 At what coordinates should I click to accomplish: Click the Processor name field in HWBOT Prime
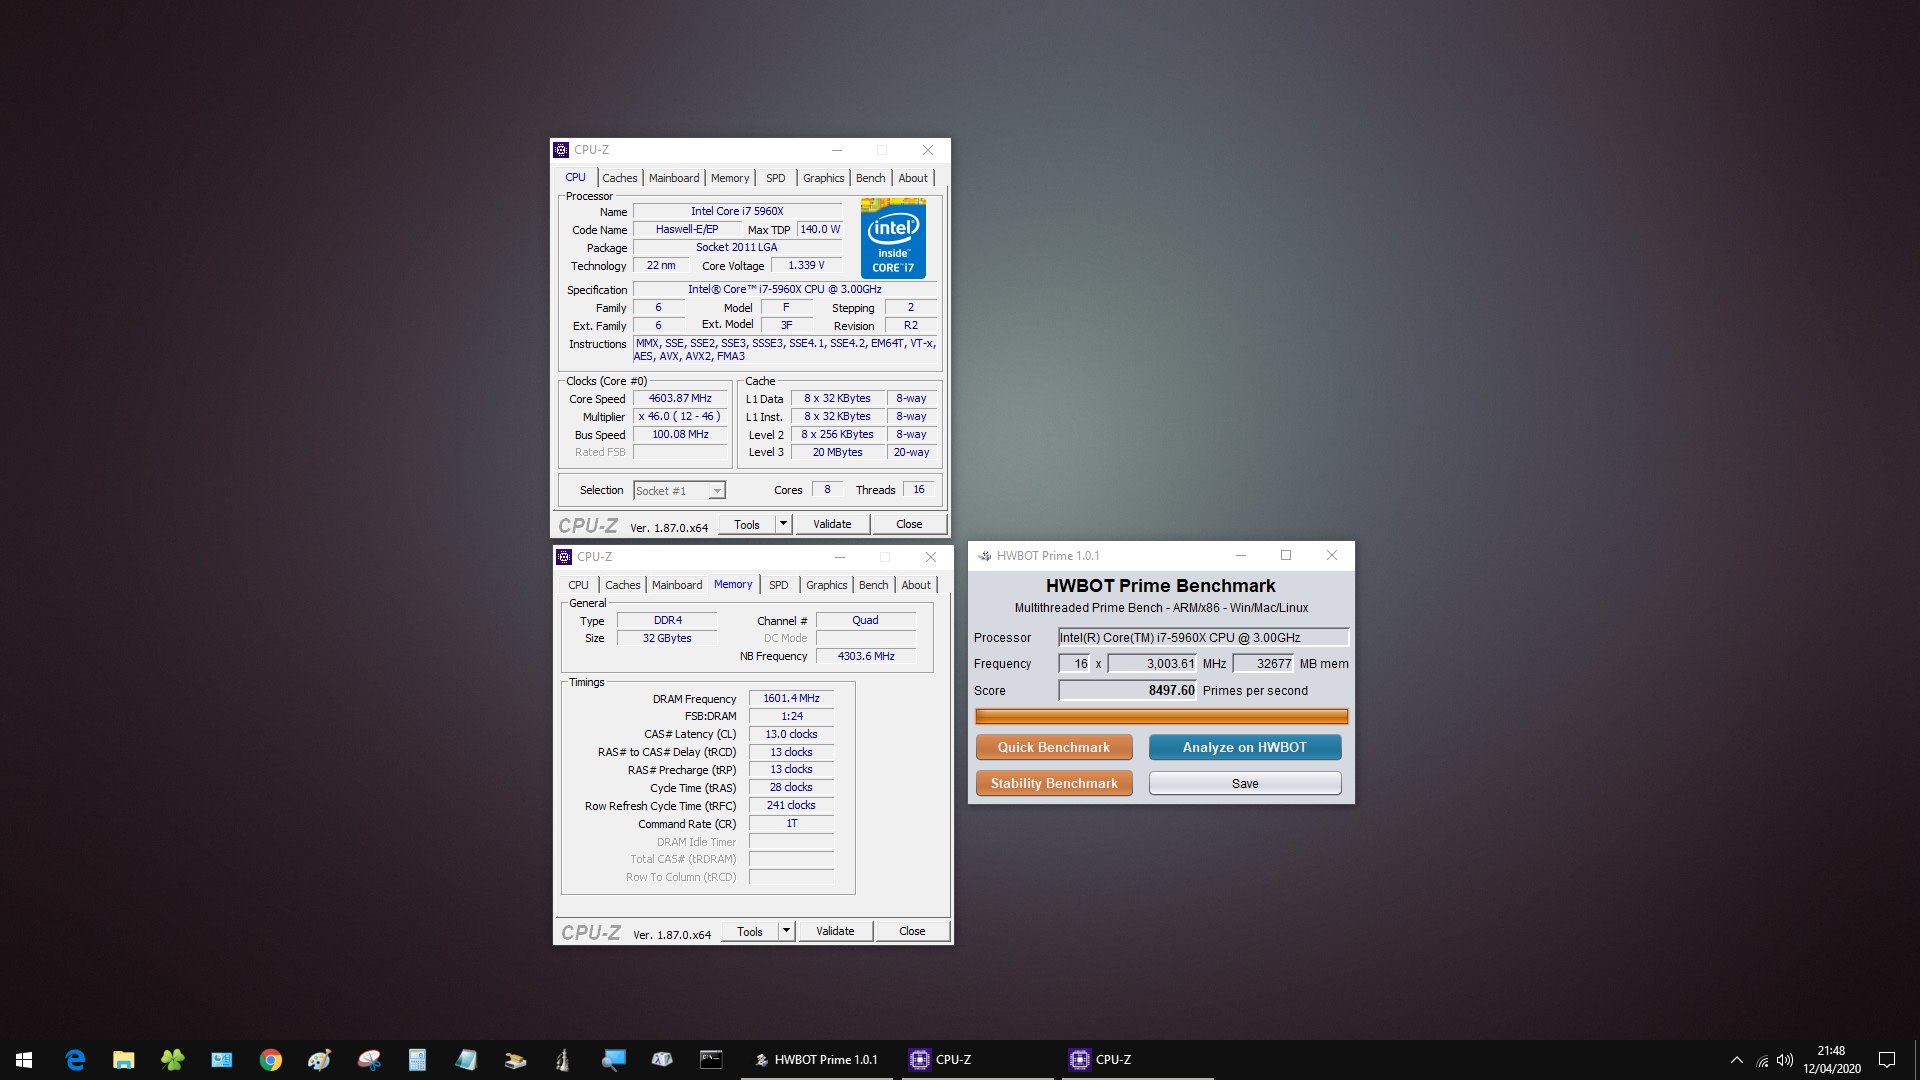(x=1203, y=637)
